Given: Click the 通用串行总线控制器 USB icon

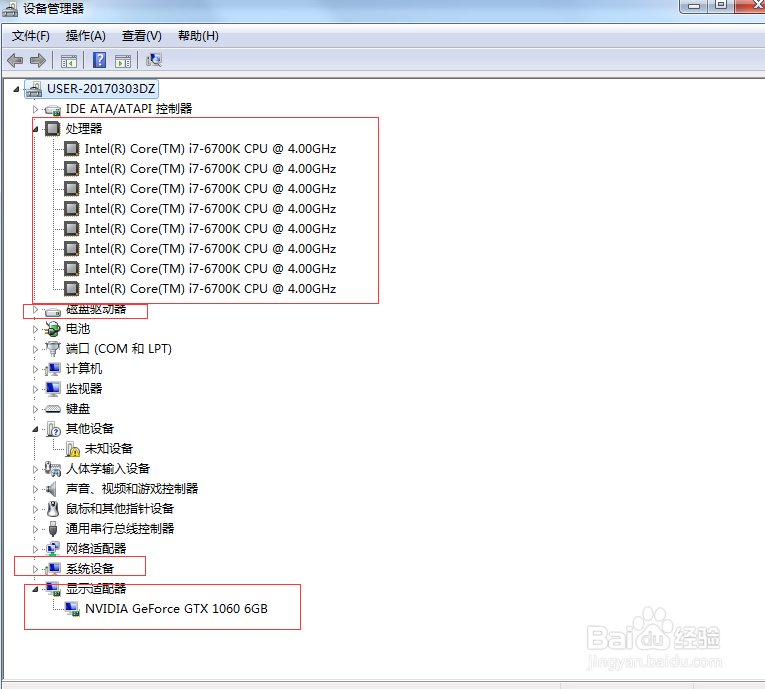Looking at the screenshot, I should 53,529.
